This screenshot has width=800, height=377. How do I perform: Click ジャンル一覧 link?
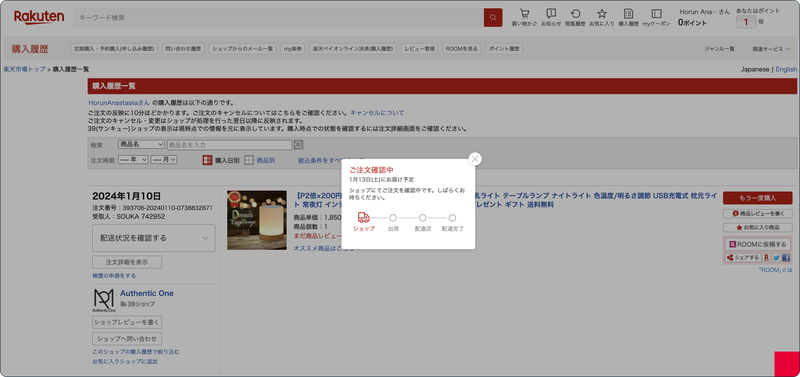(719, 49)
